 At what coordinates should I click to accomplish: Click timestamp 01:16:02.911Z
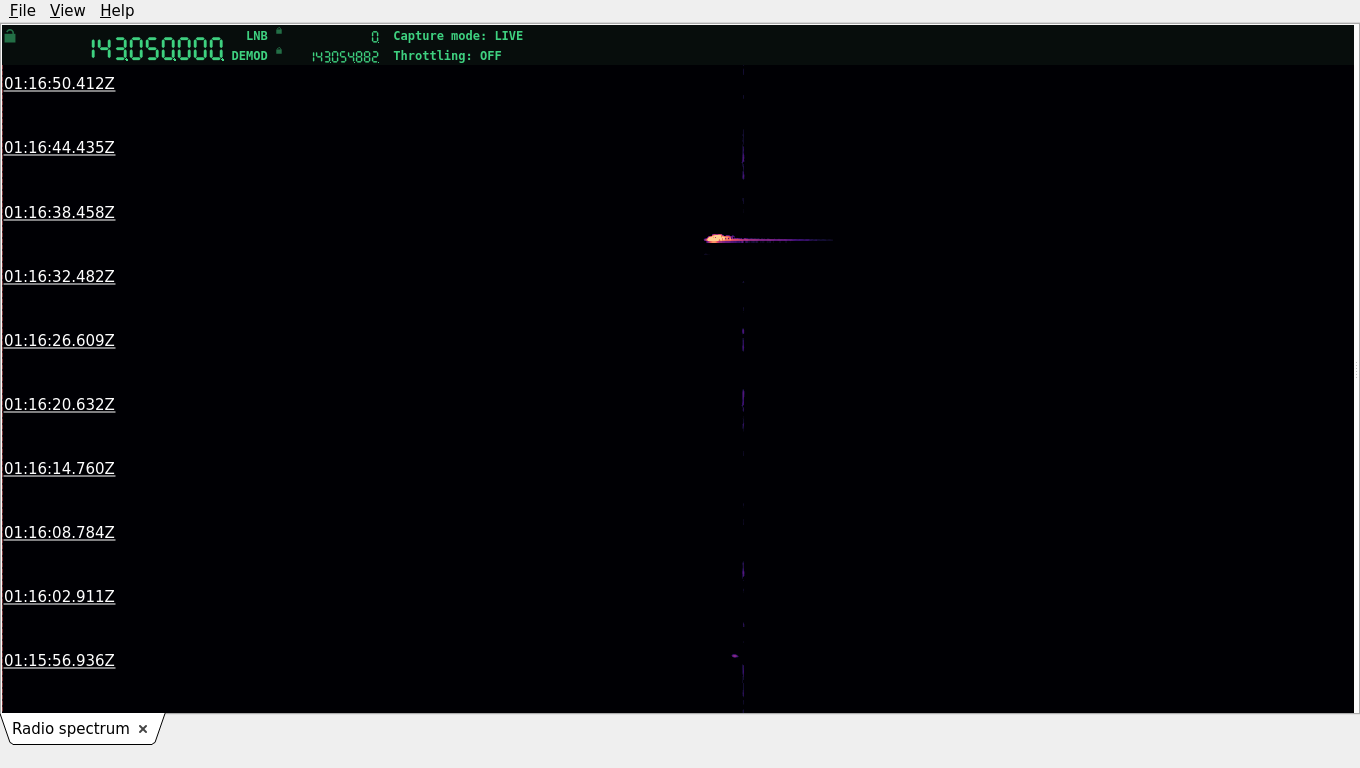[x=60, y=596]
